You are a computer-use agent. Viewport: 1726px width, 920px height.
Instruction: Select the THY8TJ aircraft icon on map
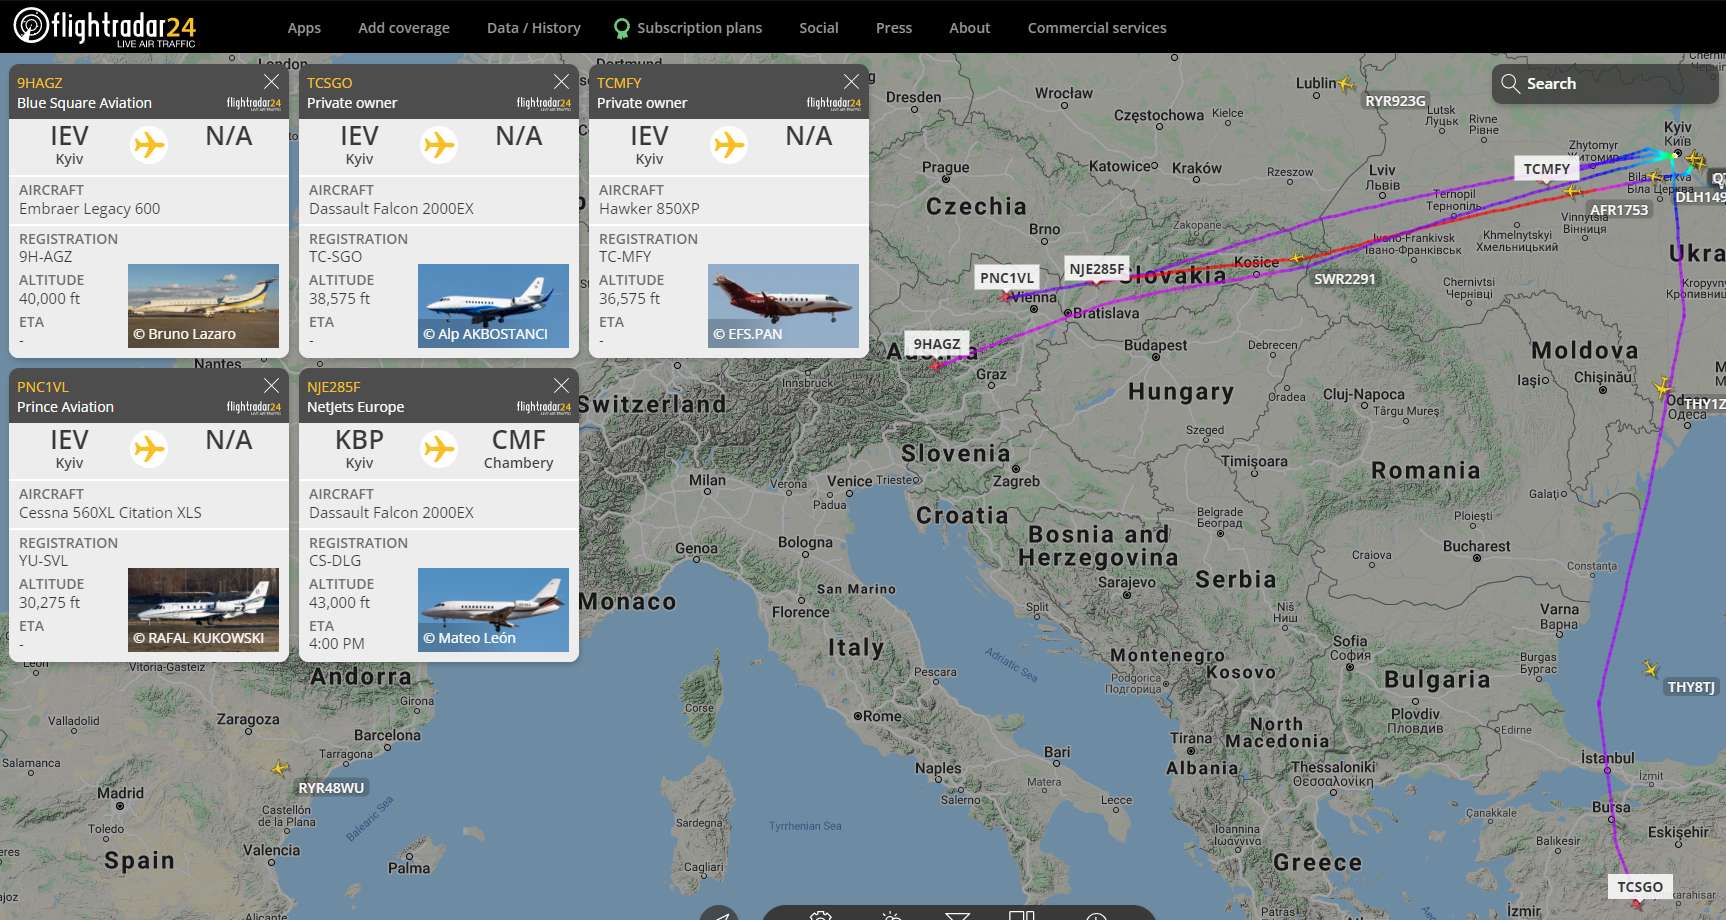click(x=1650, y=668)
